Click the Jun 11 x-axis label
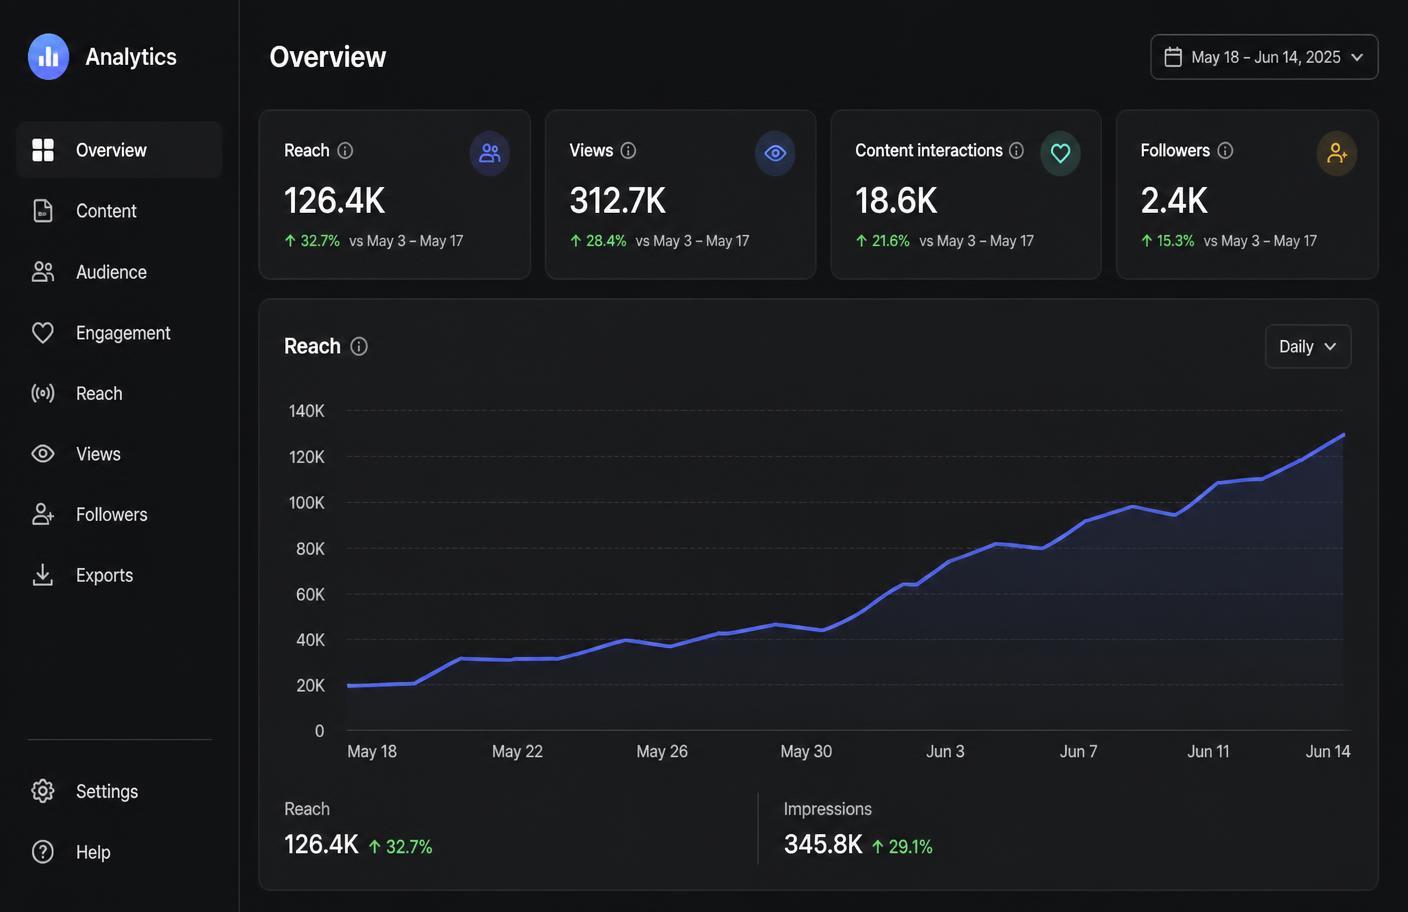This screenshot has height=912, width=1408. point(1208,751)
